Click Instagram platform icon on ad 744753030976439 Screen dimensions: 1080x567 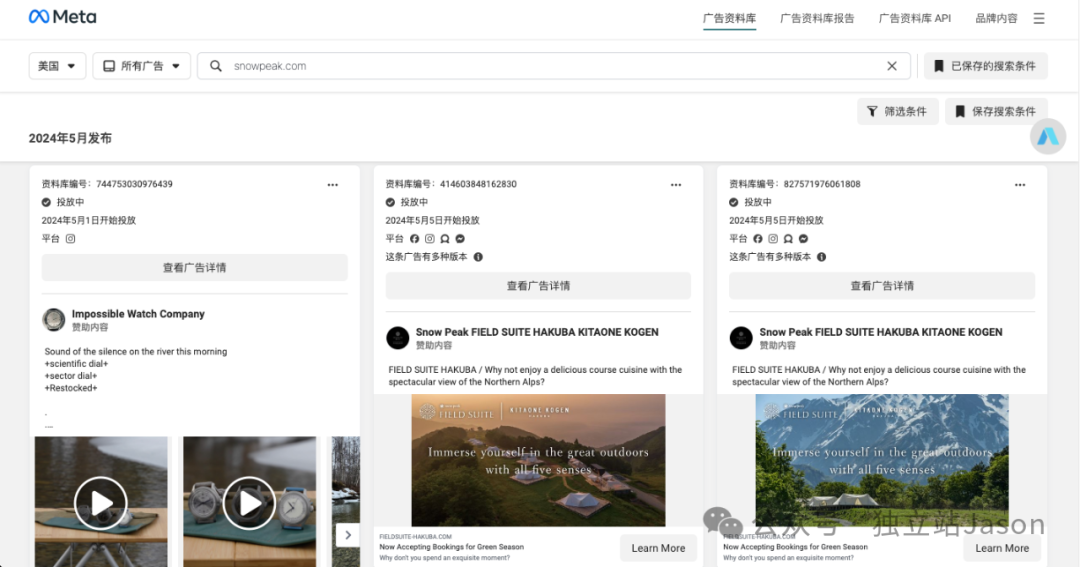click(x=70, y=238)
